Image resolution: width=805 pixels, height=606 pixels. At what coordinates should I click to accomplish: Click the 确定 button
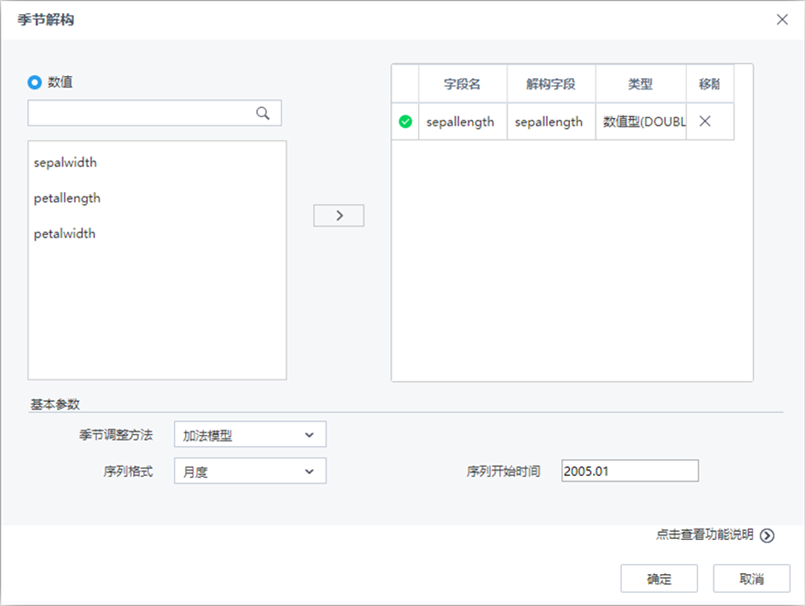tap(659, 578)
